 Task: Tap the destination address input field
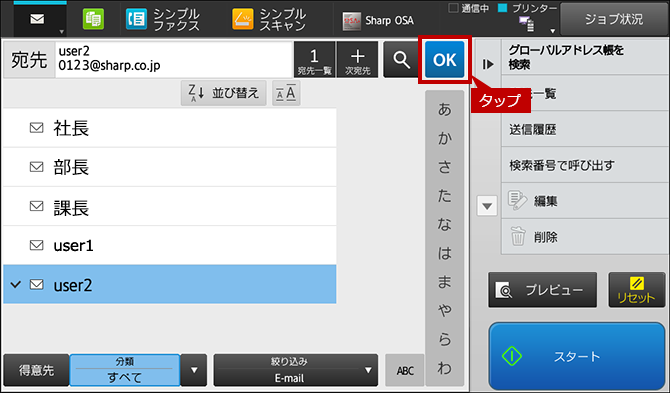pos(173,59)
